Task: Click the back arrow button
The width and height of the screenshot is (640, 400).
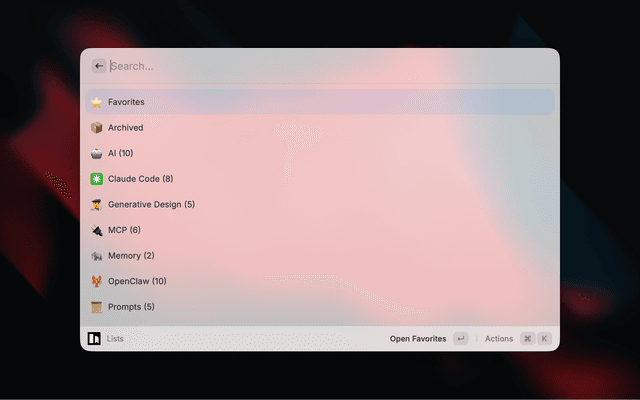Action: [x=99, y=66]
